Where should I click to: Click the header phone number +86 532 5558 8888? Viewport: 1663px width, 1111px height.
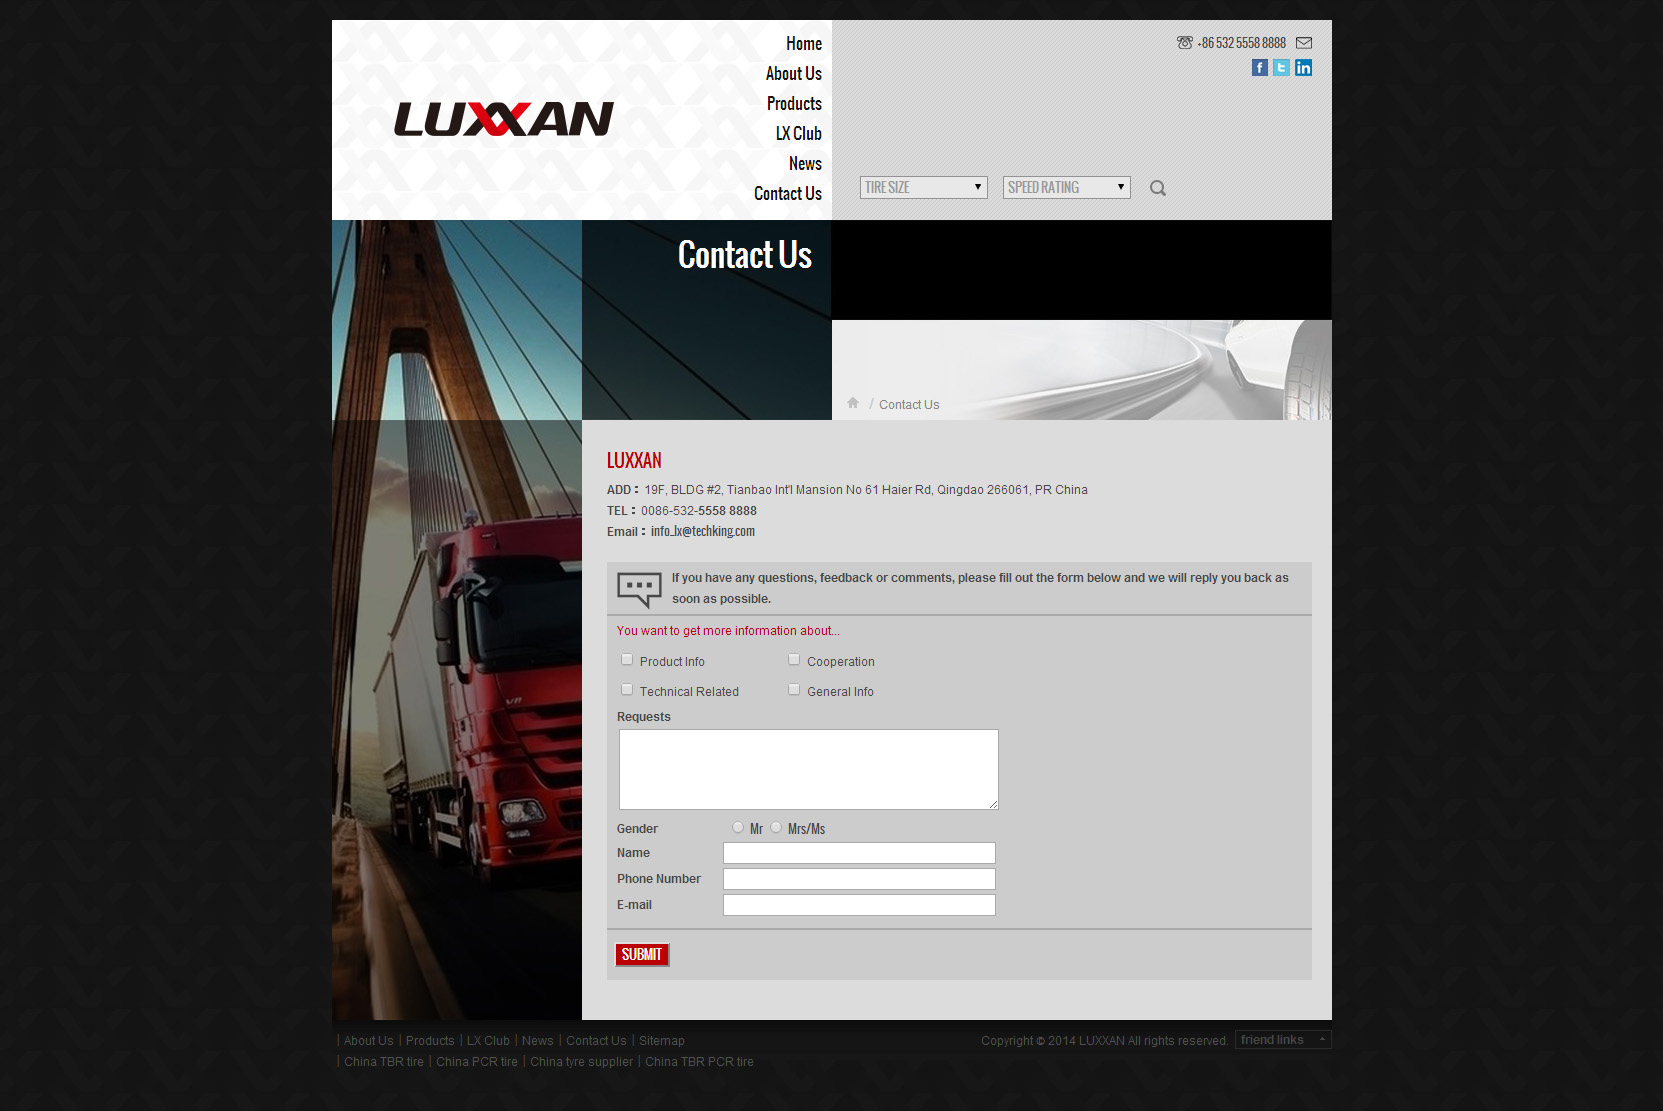coord(1242,43)
